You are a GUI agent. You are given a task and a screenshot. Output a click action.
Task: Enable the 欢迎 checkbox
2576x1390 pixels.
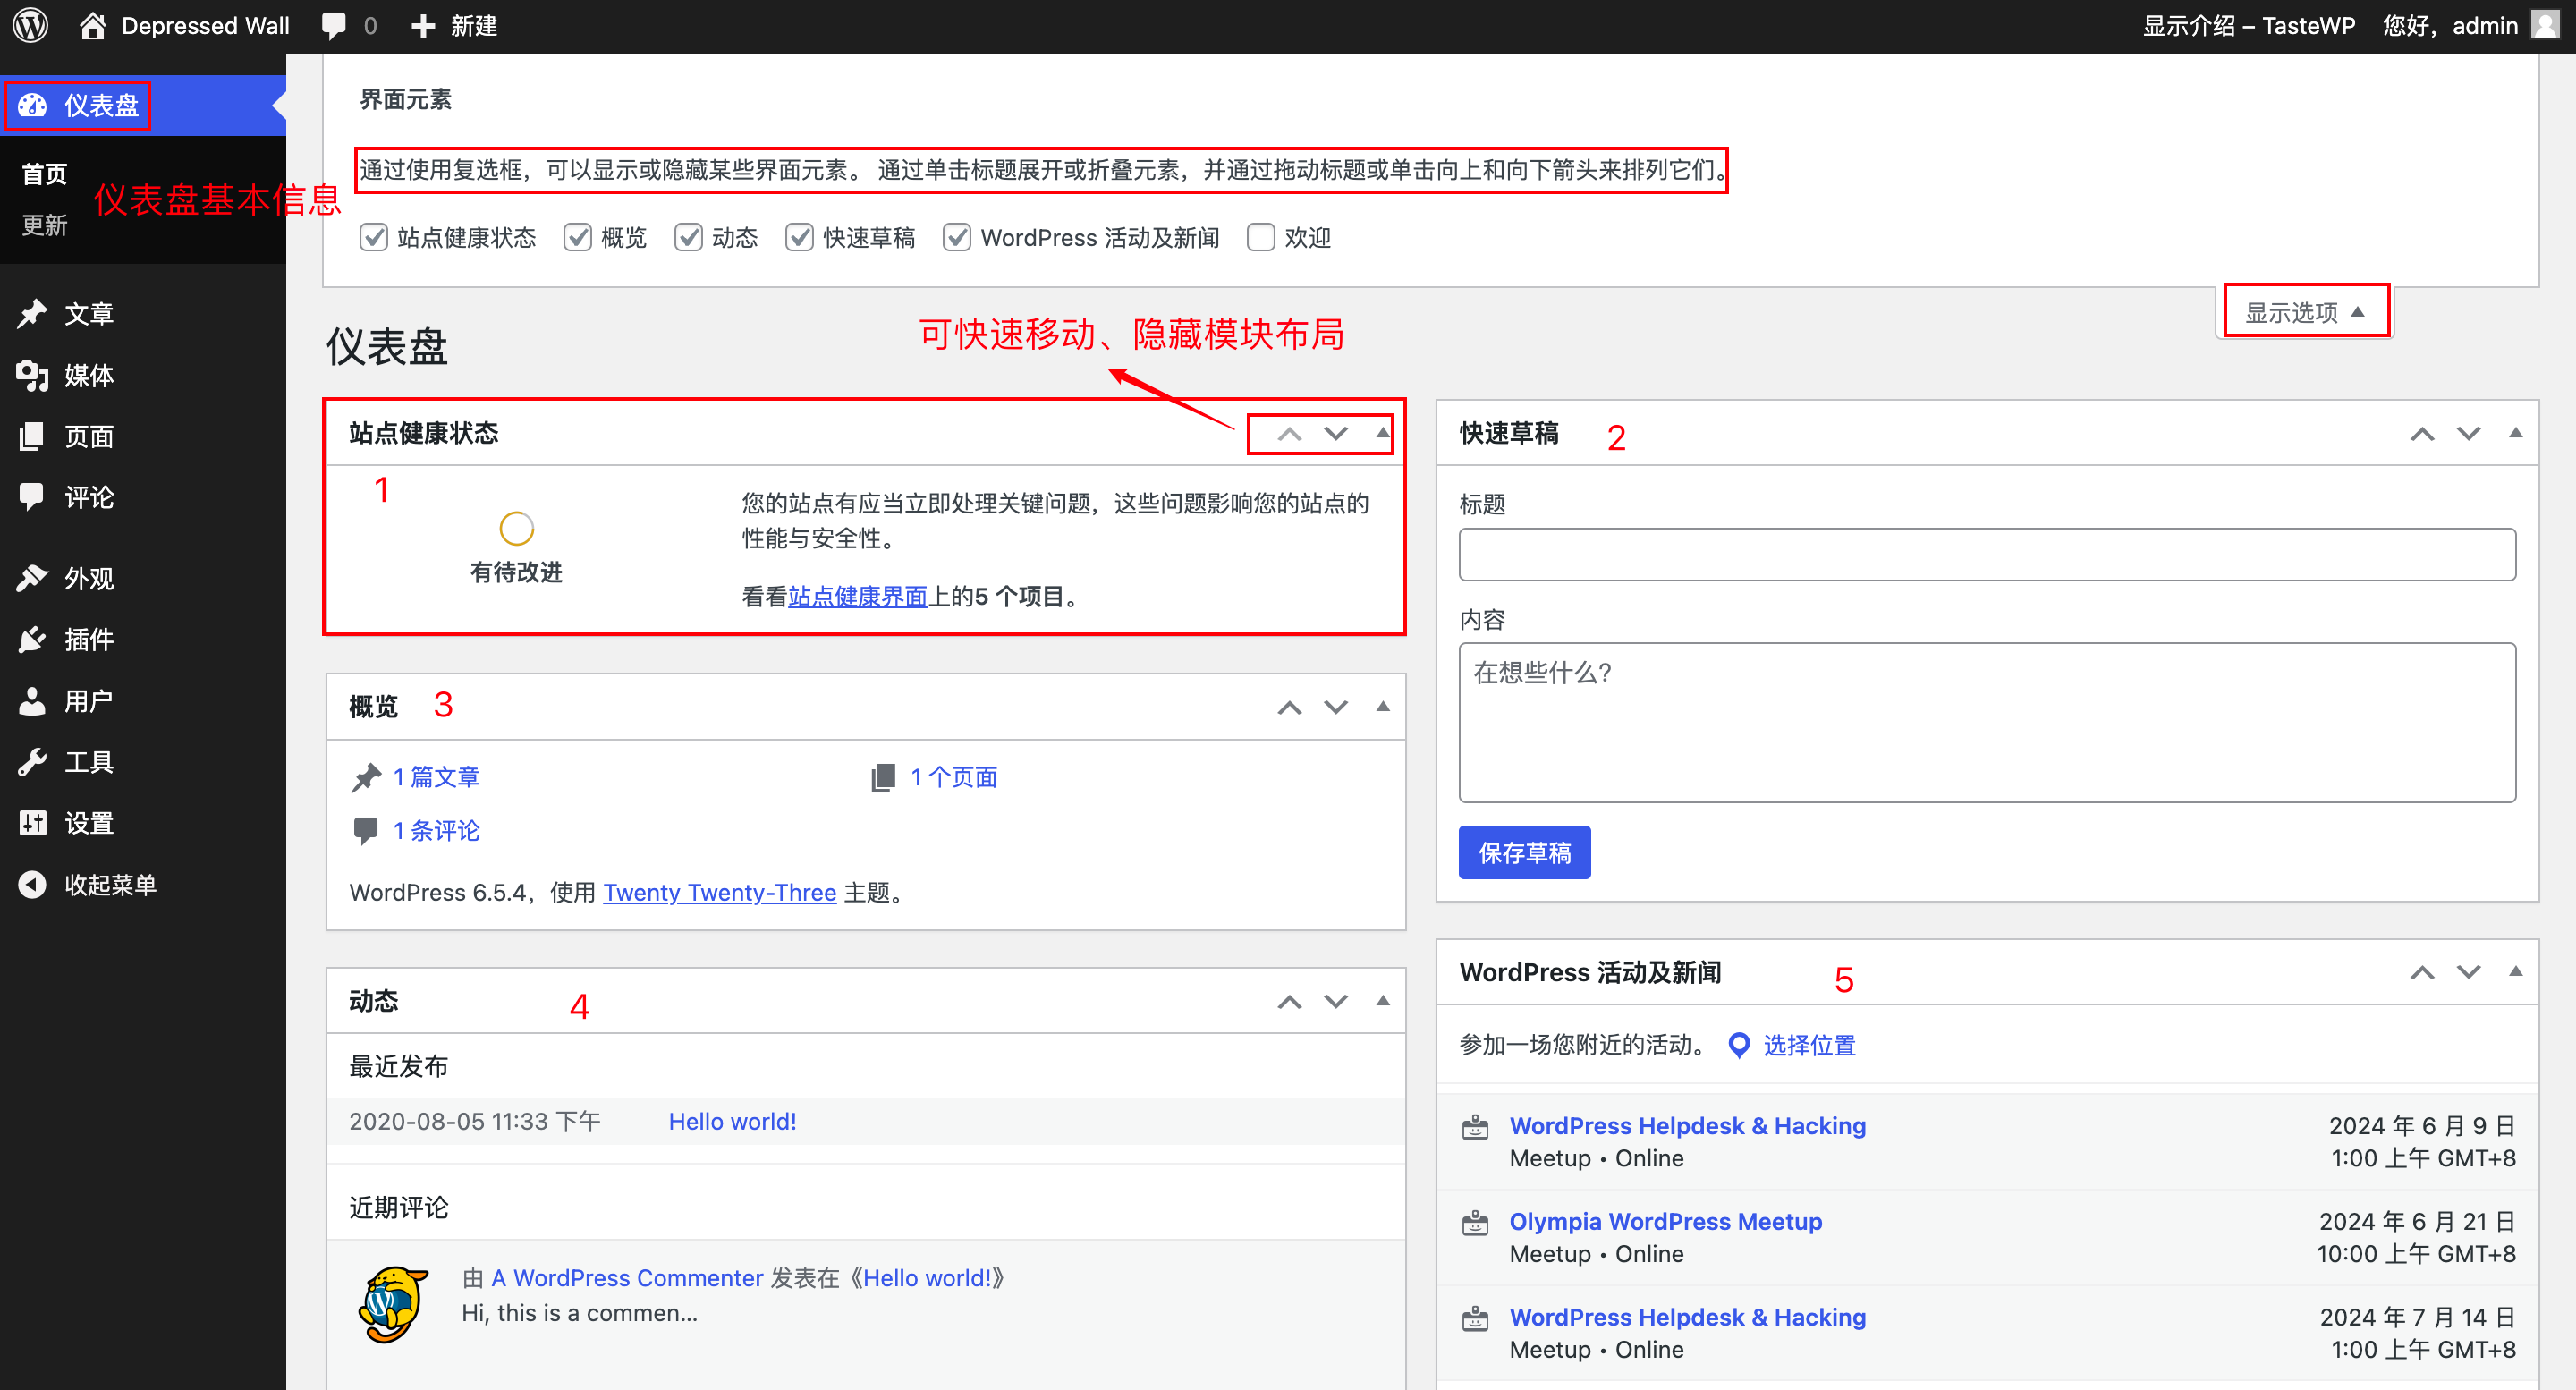pyautogui.click(x=1261, y=238)
